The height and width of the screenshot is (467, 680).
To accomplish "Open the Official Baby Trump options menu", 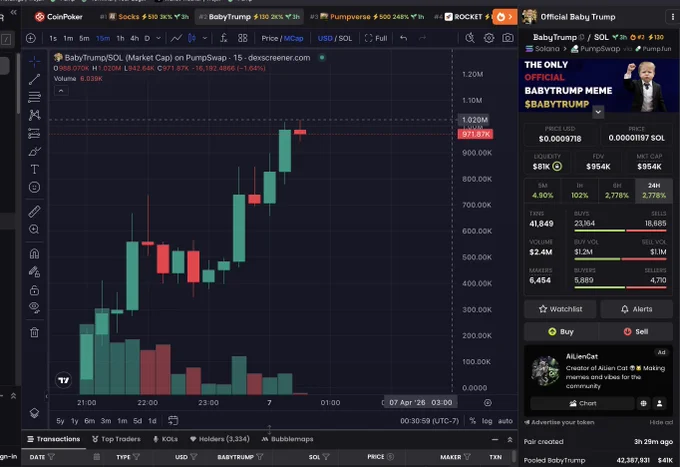I will pyautogui.click(x=672, y=17).
